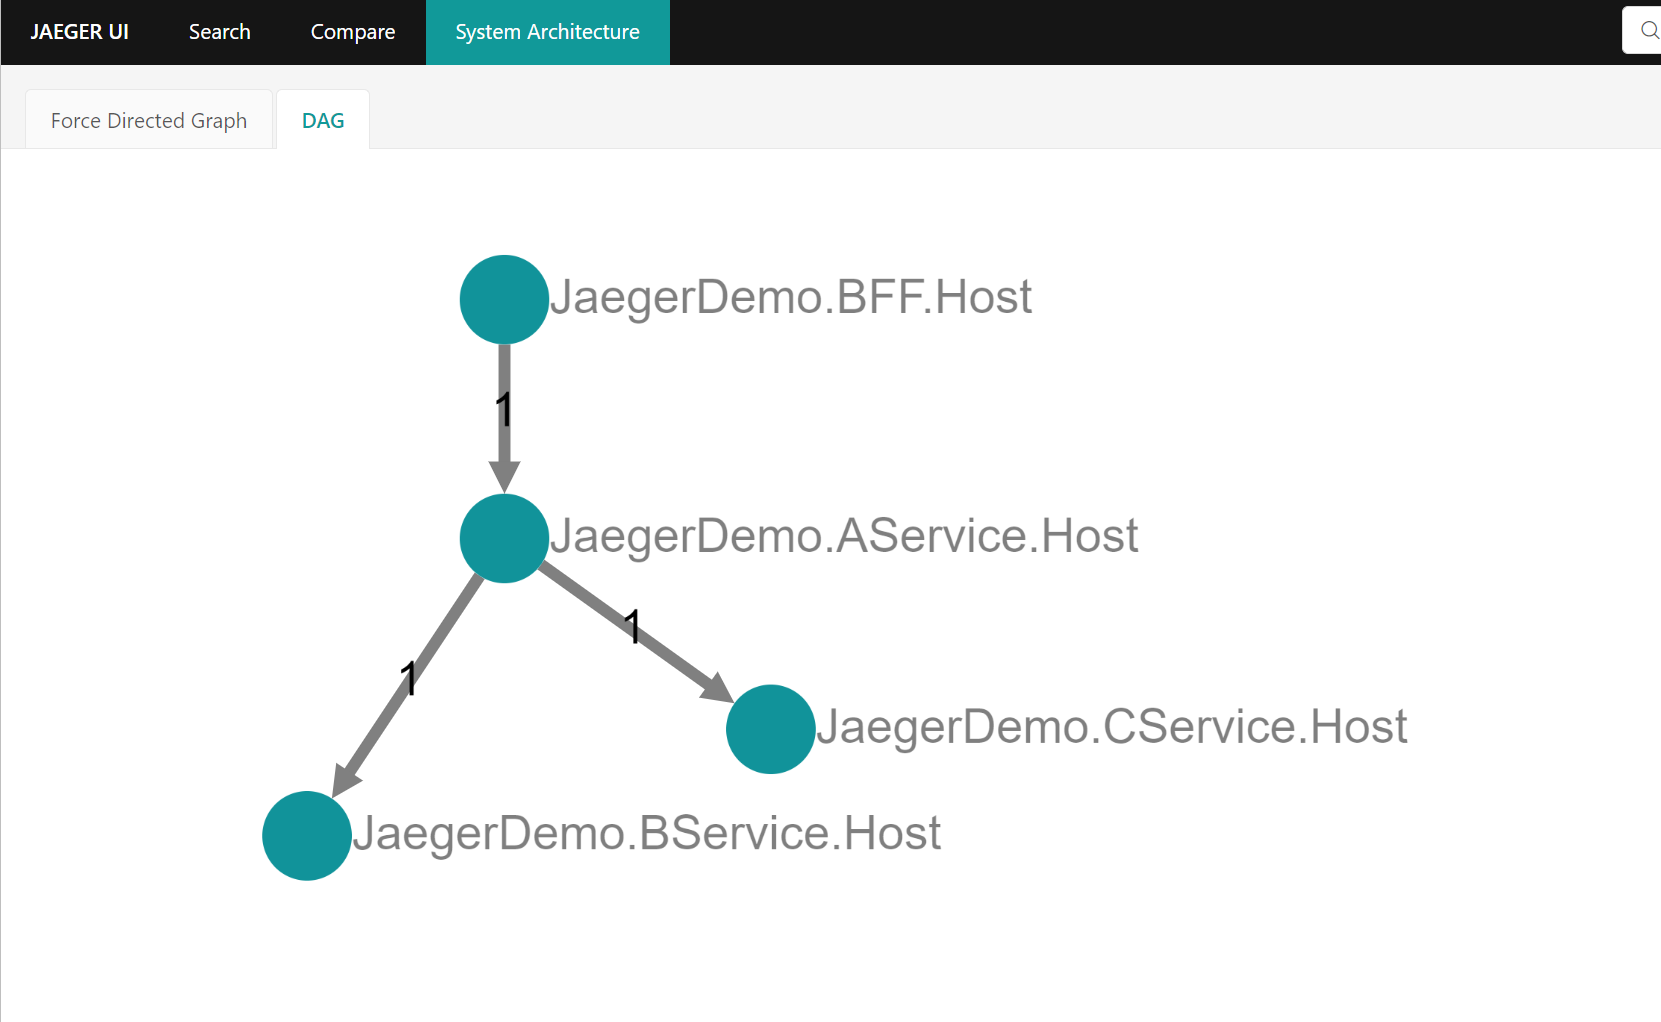The image size is (1661, 1022).
Task: Click the edge count label near CService arrow
Action: [x=633, y=627]
